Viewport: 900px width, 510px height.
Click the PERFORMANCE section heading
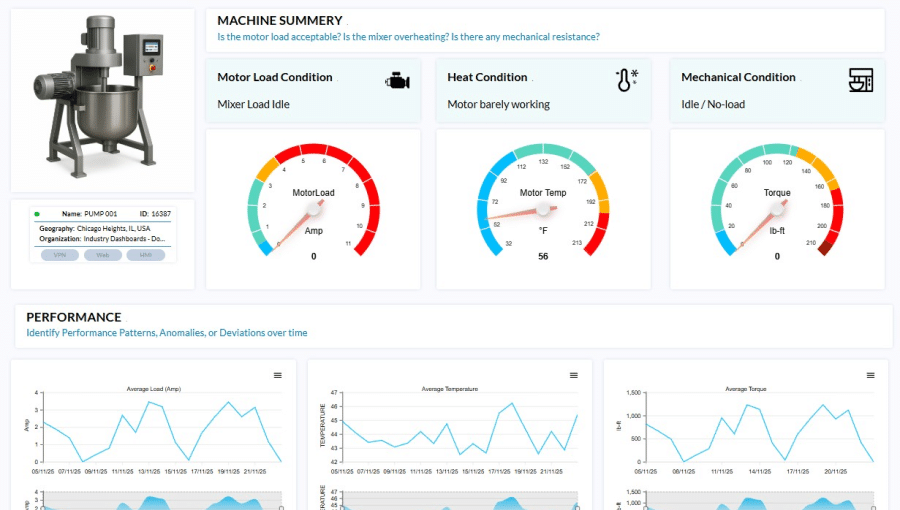point(74,317)
